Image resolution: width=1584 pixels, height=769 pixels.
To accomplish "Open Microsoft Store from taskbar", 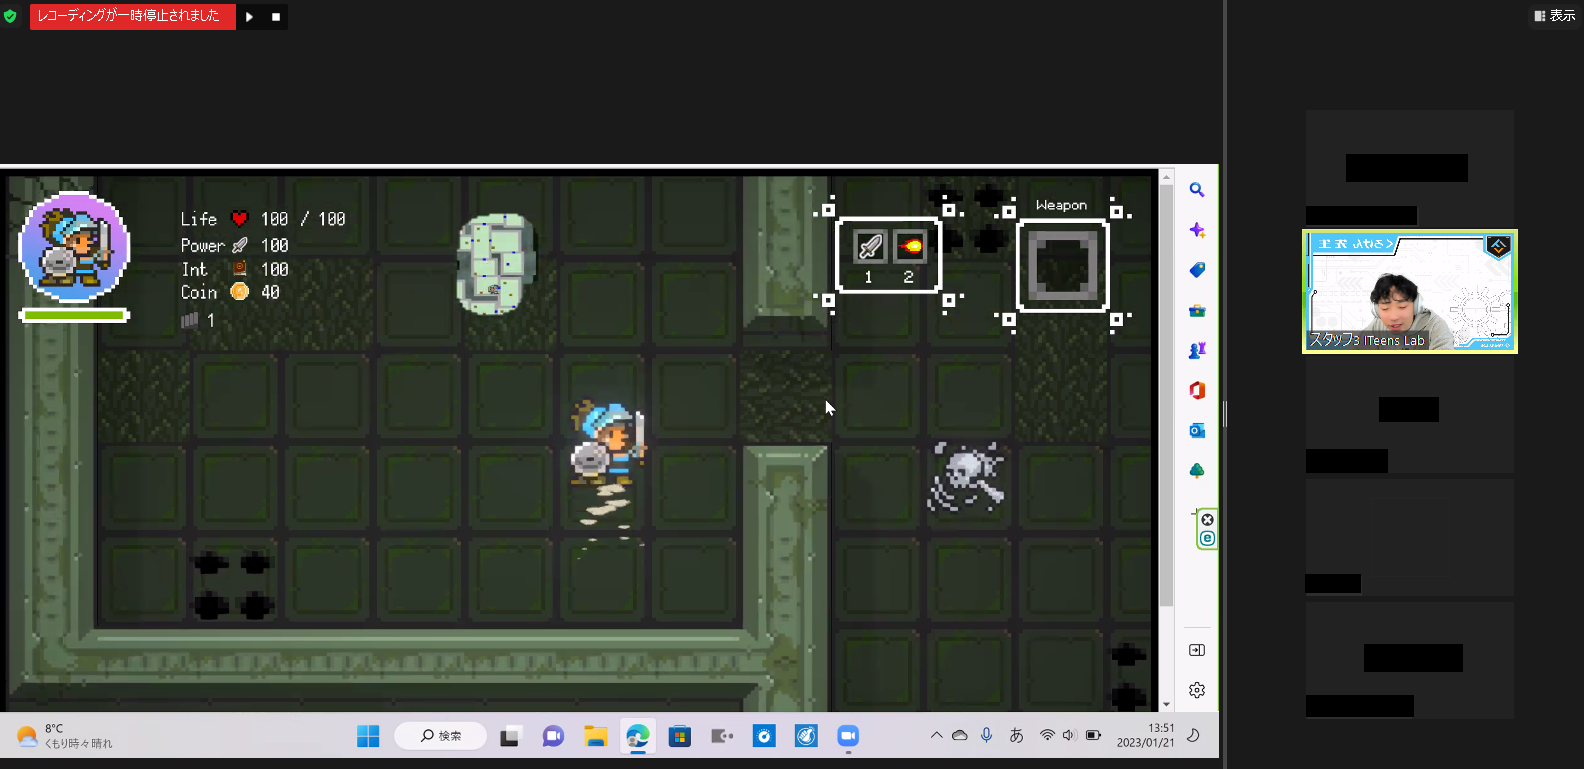I will (x=680, y=737).
